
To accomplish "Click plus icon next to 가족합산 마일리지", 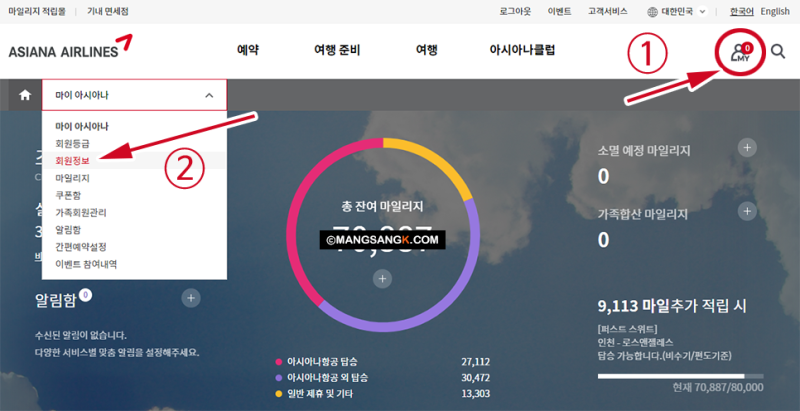I will click(747, 211).
